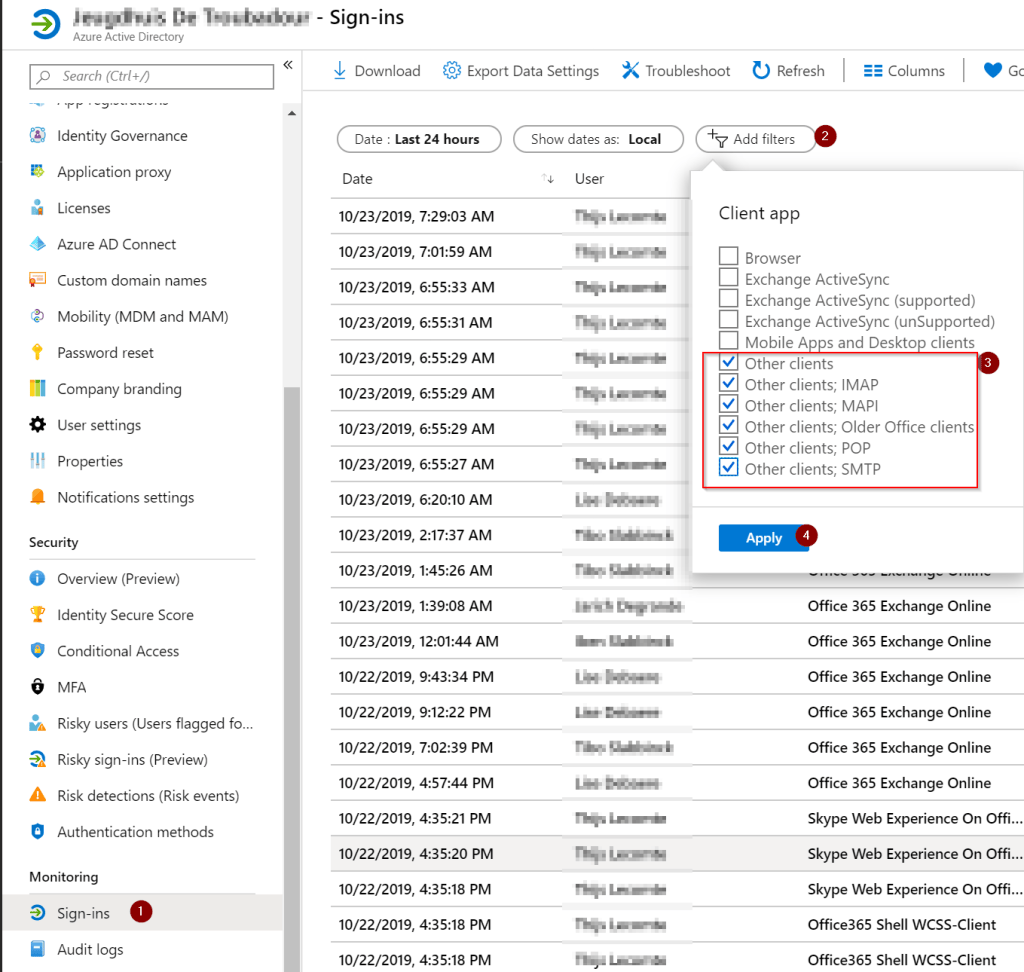The width and height of the screenshot is (1024, 972).
Task: Click the blue heart feedback icon
Action: click(993, 70)
